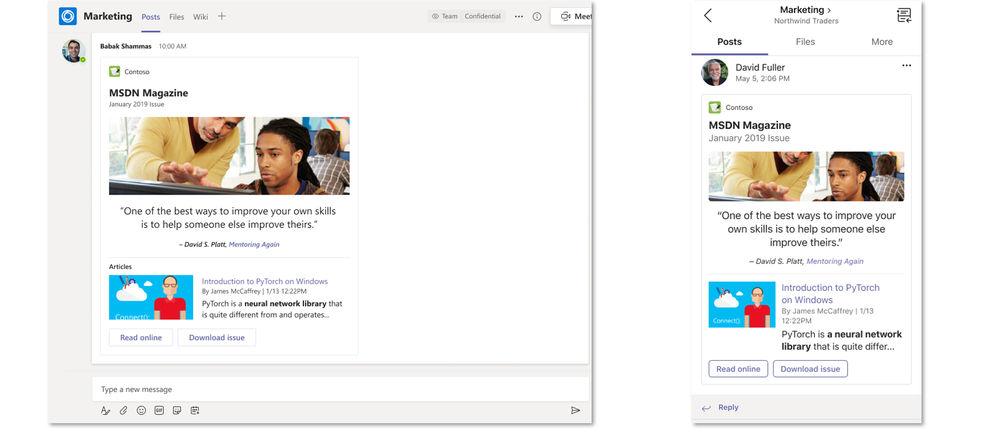Image resolution: width=999 pixels, height=429 pixels.
Task: Add a new tab with plus icon
Action: [x=222, y=16]
